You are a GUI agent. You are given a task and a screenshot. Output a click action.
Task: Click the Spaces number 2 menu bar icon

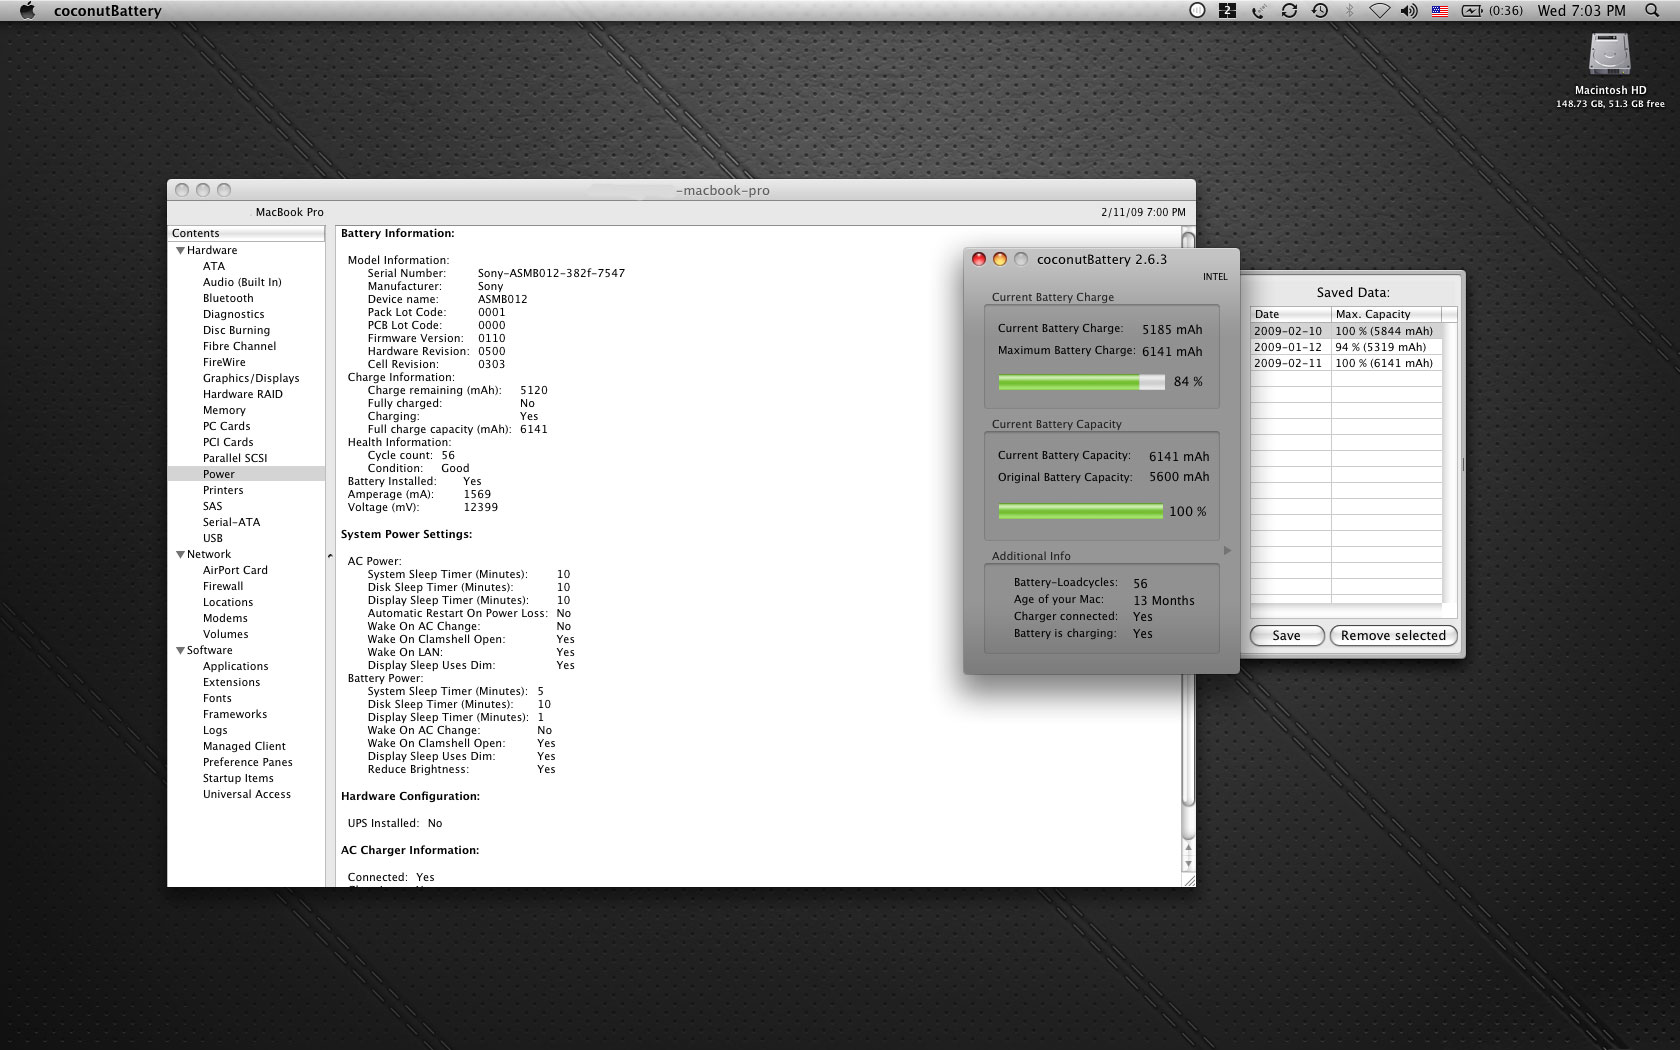1228,11
